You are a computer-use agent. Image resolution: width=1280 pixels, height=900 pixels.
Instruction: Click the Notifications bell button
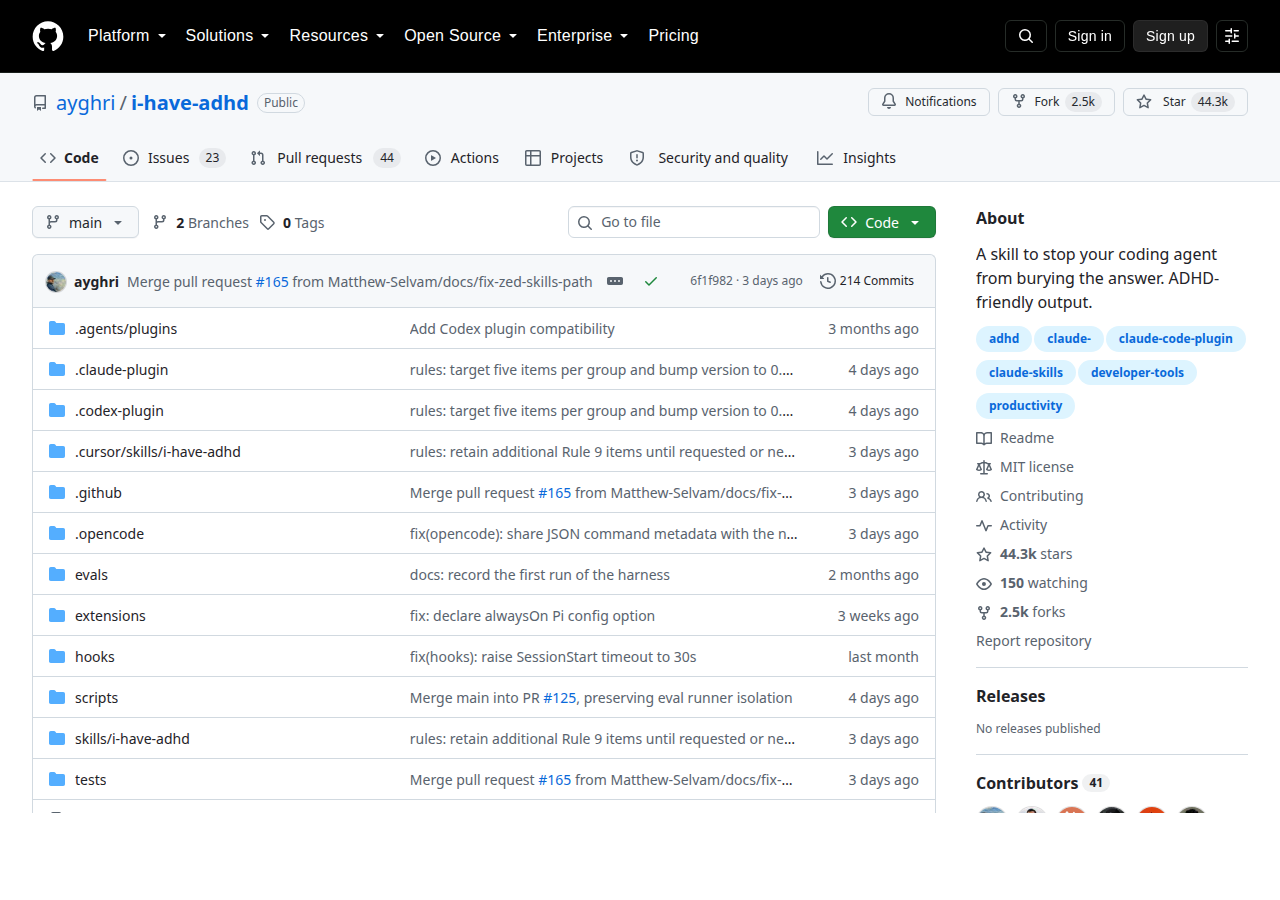click(x=929, y=102)
